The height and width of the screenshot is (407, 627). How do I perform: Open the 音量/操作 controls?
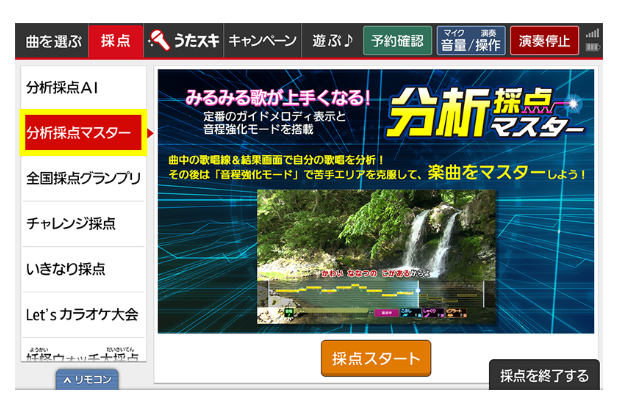(471, 41)
